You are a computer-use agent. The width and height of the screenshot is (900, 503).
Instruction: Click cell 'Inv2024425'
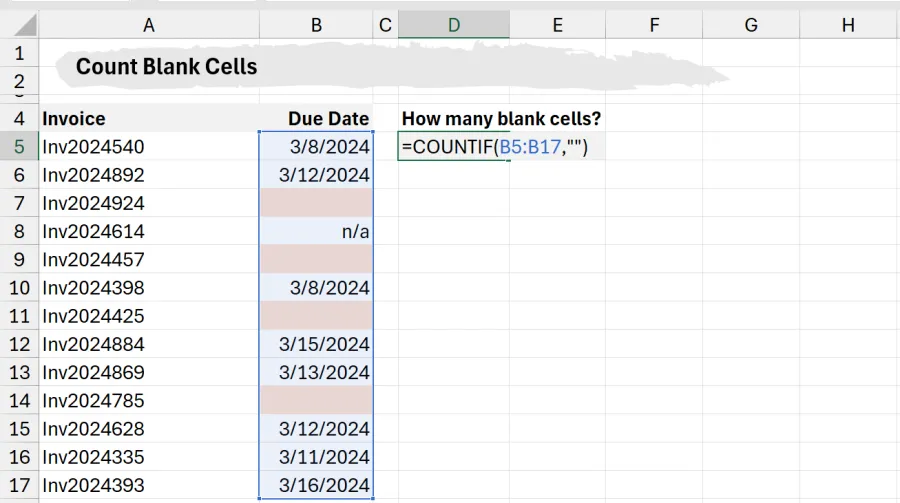[x=149, y=315]
